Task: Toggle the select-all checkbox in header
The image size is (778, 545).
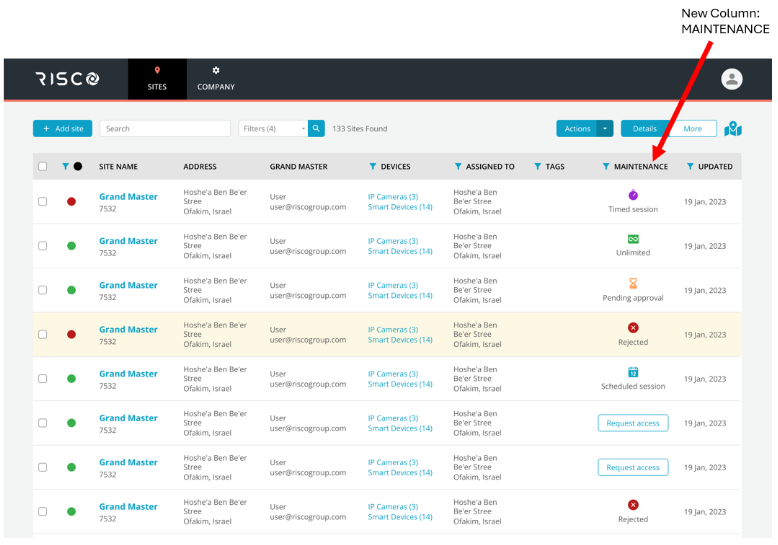Action: click(42, 167)
